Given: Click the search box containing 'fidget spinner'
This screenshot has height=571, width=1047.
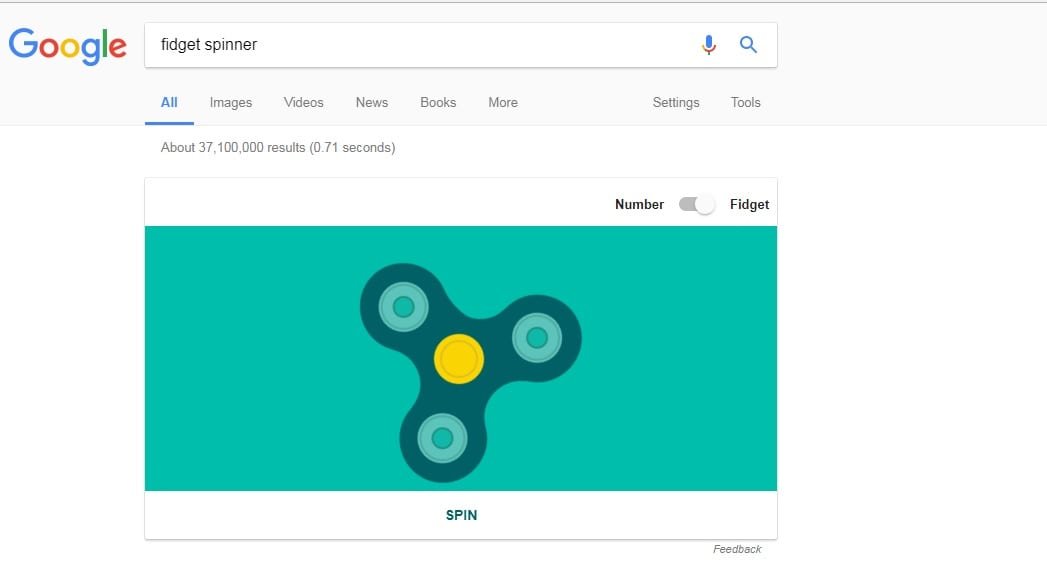Looking at the screenshot, I should 420,45.
